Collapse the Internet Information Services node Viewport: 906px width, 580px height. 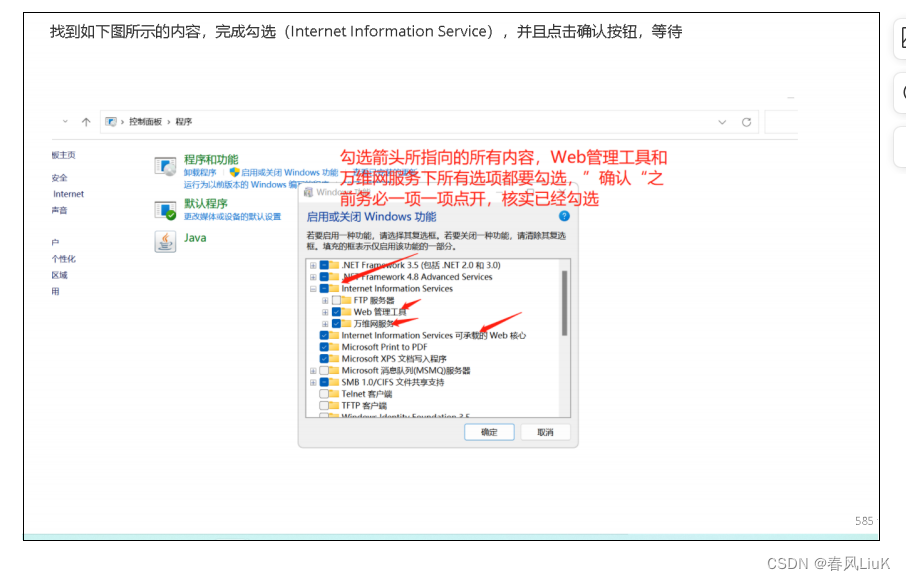tap(313, 289)
